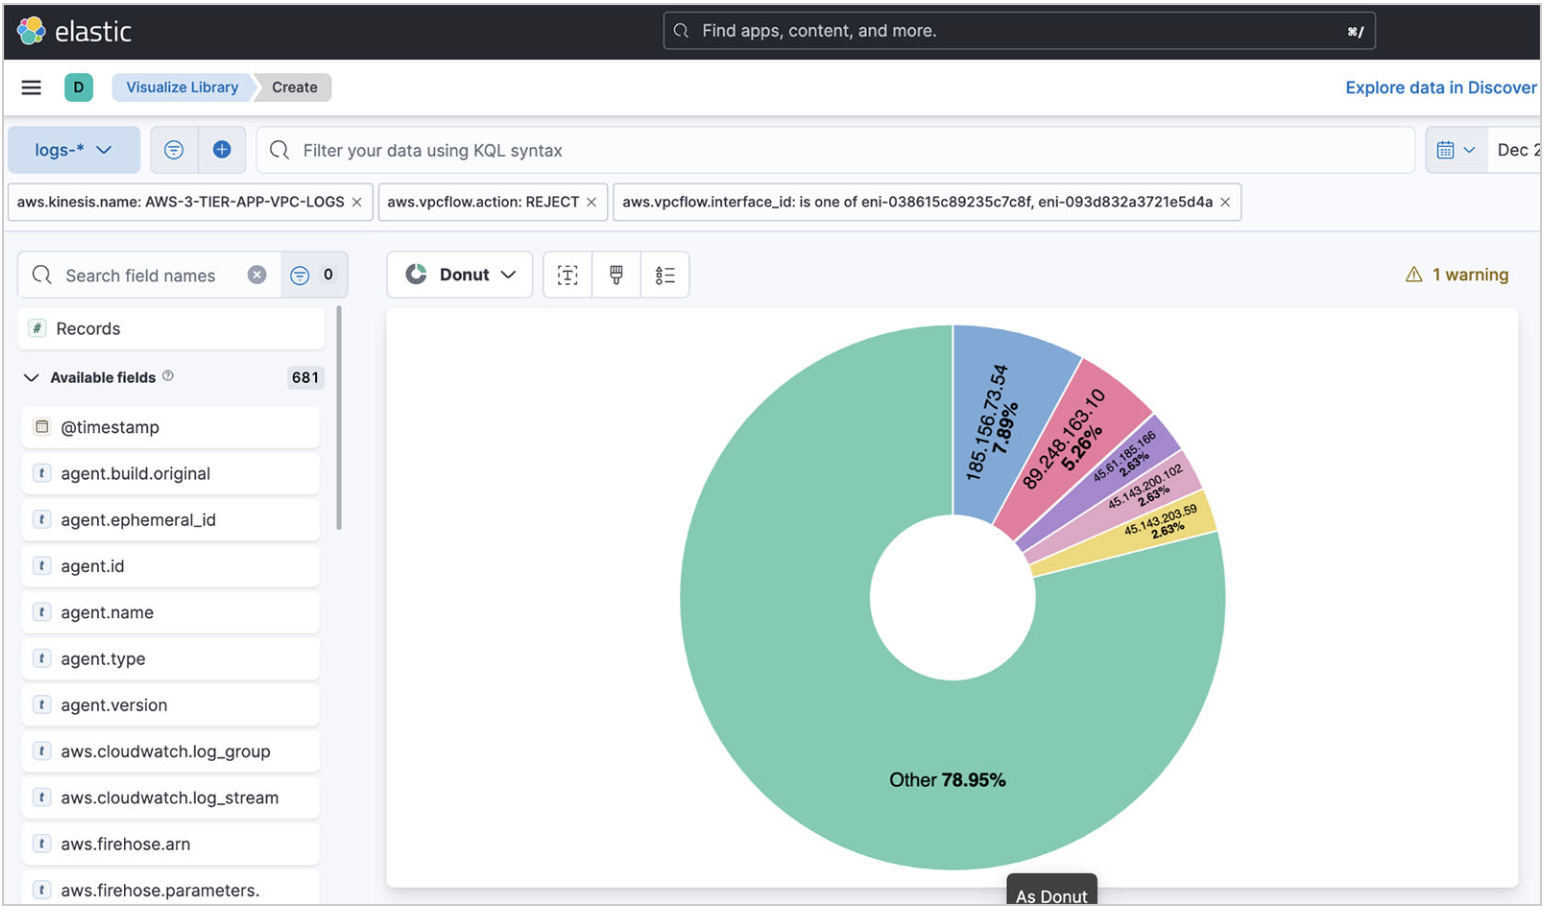This screenshot has height=912, width=1548.
Task: Open the appearance paintbrush settings icon
Action: pos(615,274)
